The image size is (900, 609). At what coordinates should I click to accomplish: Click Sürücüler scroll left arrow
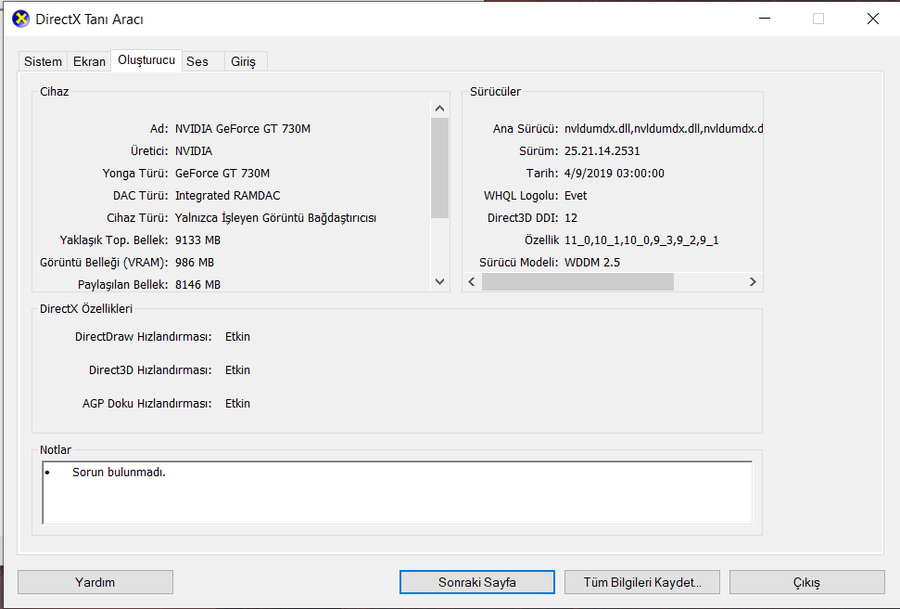coord(472,281)
